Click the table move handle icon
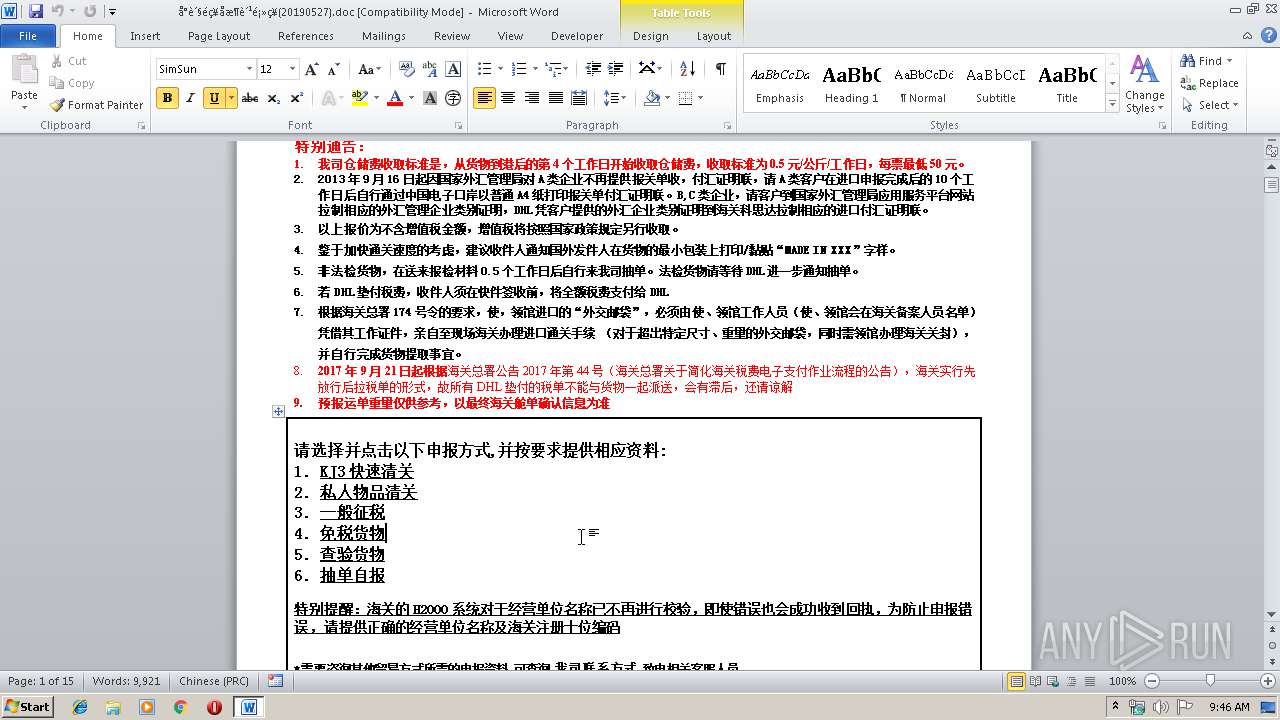1280x720 pixels. click(278, 411)
